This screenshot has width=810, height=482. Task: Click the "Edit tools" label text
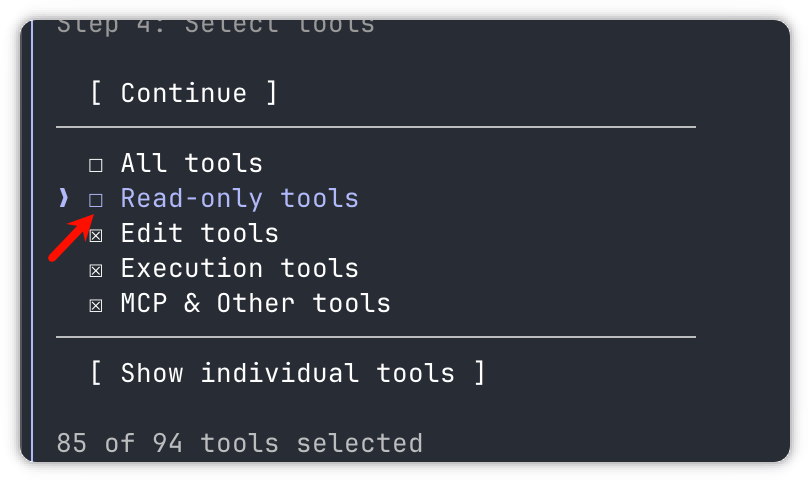pos(200,233)
